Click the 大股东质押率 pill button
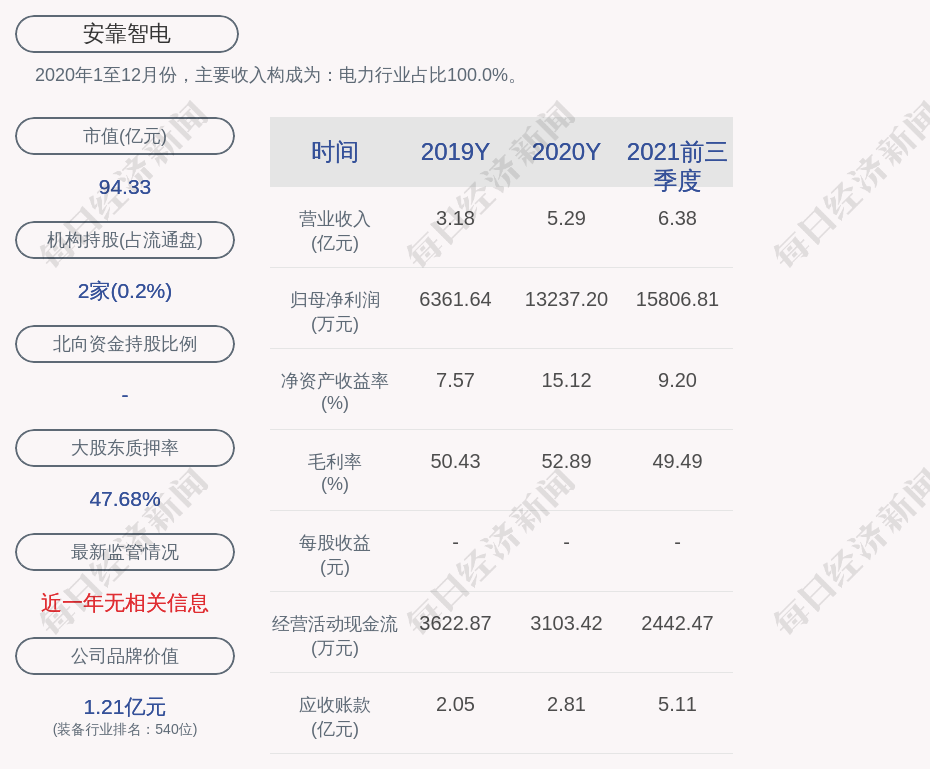The height and width of the screenshot is (769, 930). pos(125,448)
